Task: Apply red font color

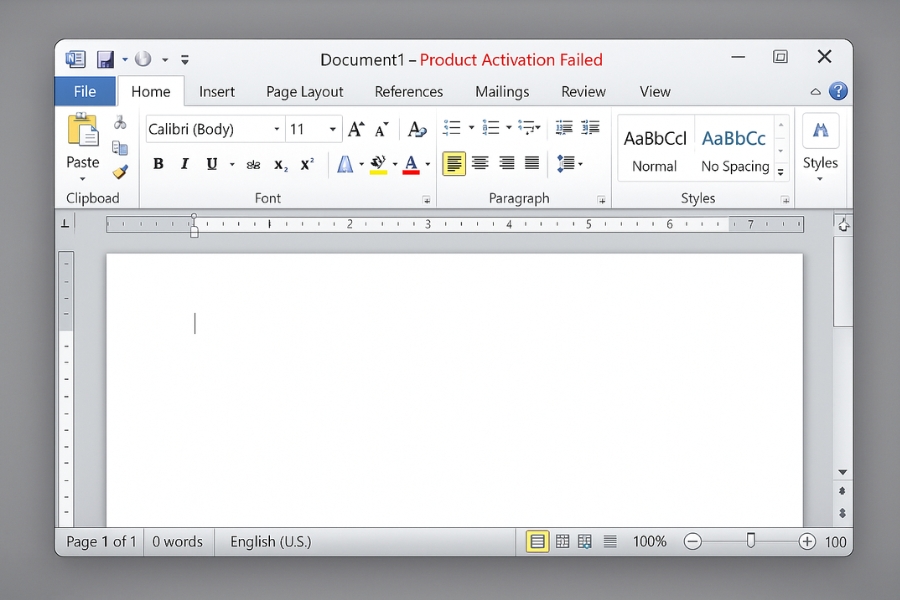Action: [411, 164]
